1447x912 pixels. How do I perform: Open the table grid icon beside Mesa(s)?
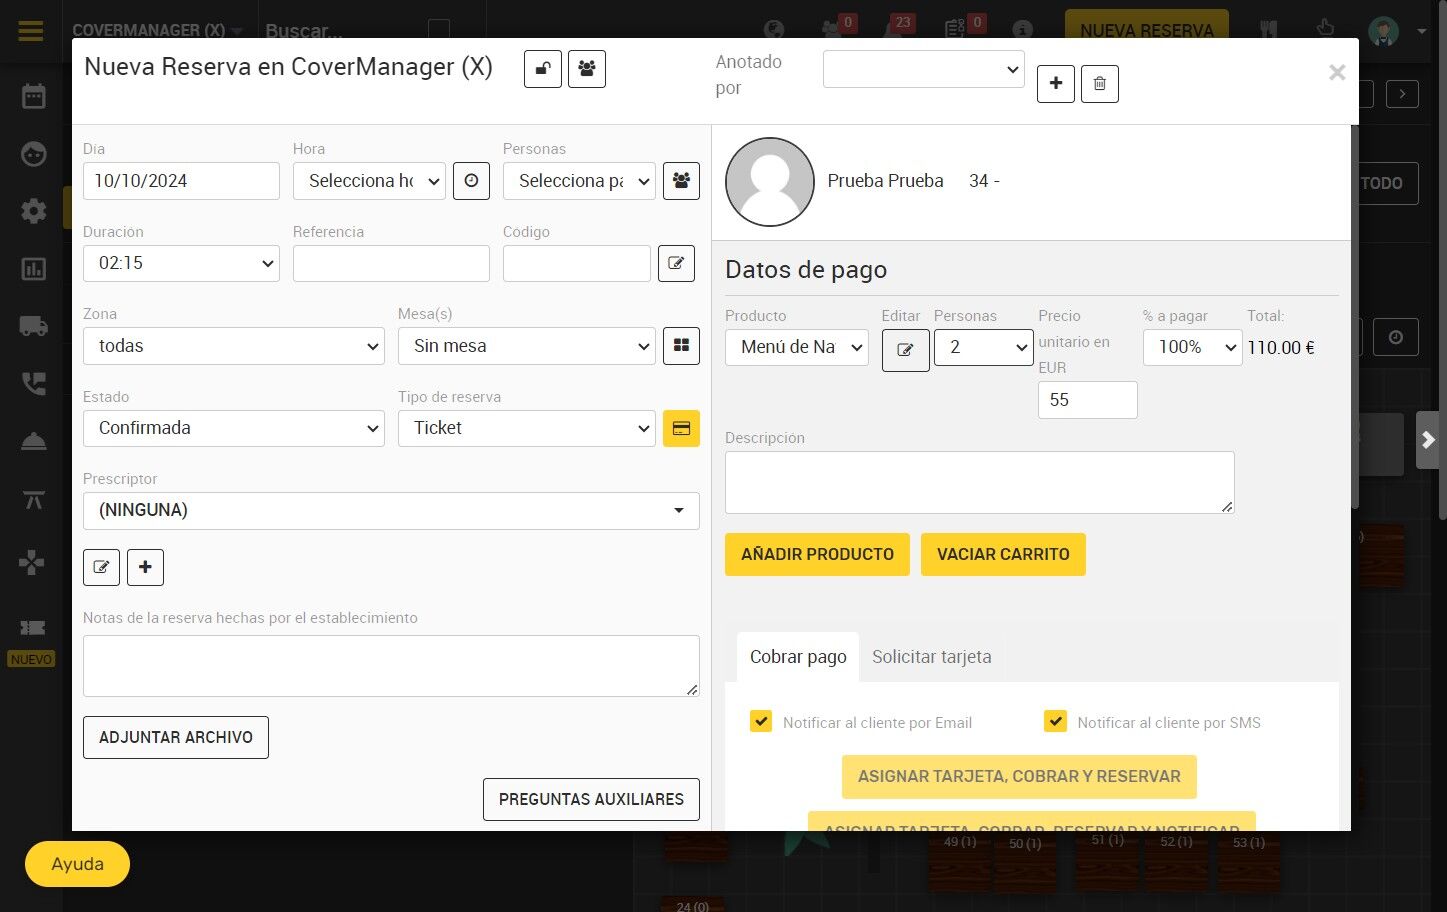click(681, 346)
